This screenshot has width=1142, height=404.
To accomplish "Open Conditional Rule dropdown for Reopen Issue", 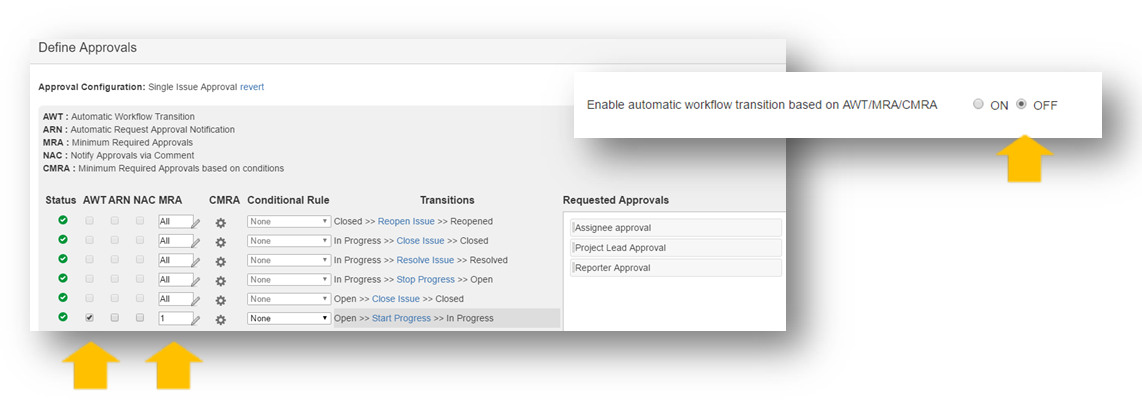I will 289,221.
